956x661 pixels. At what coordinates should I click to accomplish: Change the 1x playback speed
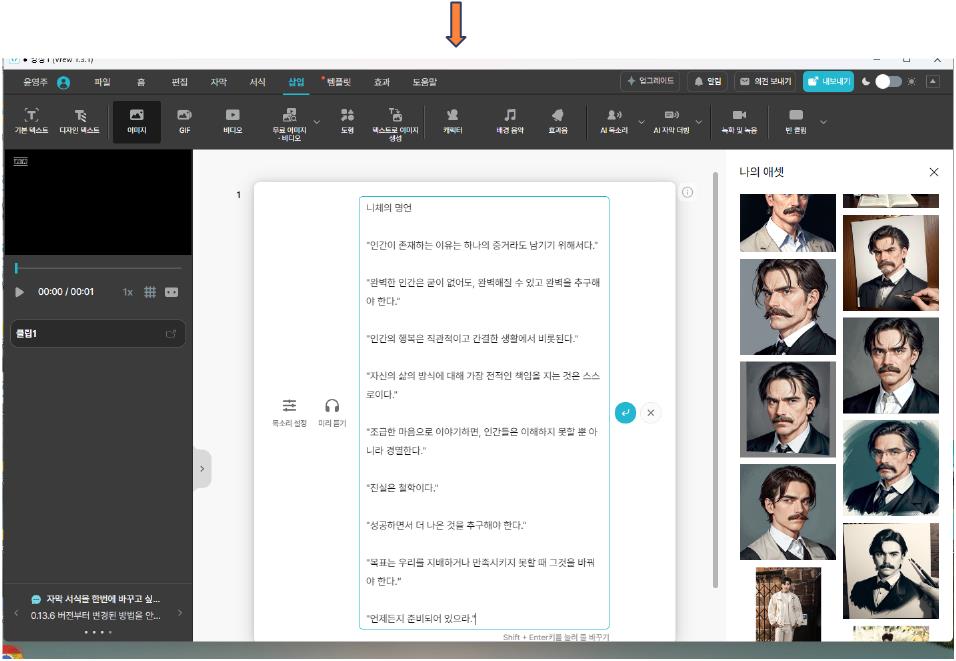(127, 292)
